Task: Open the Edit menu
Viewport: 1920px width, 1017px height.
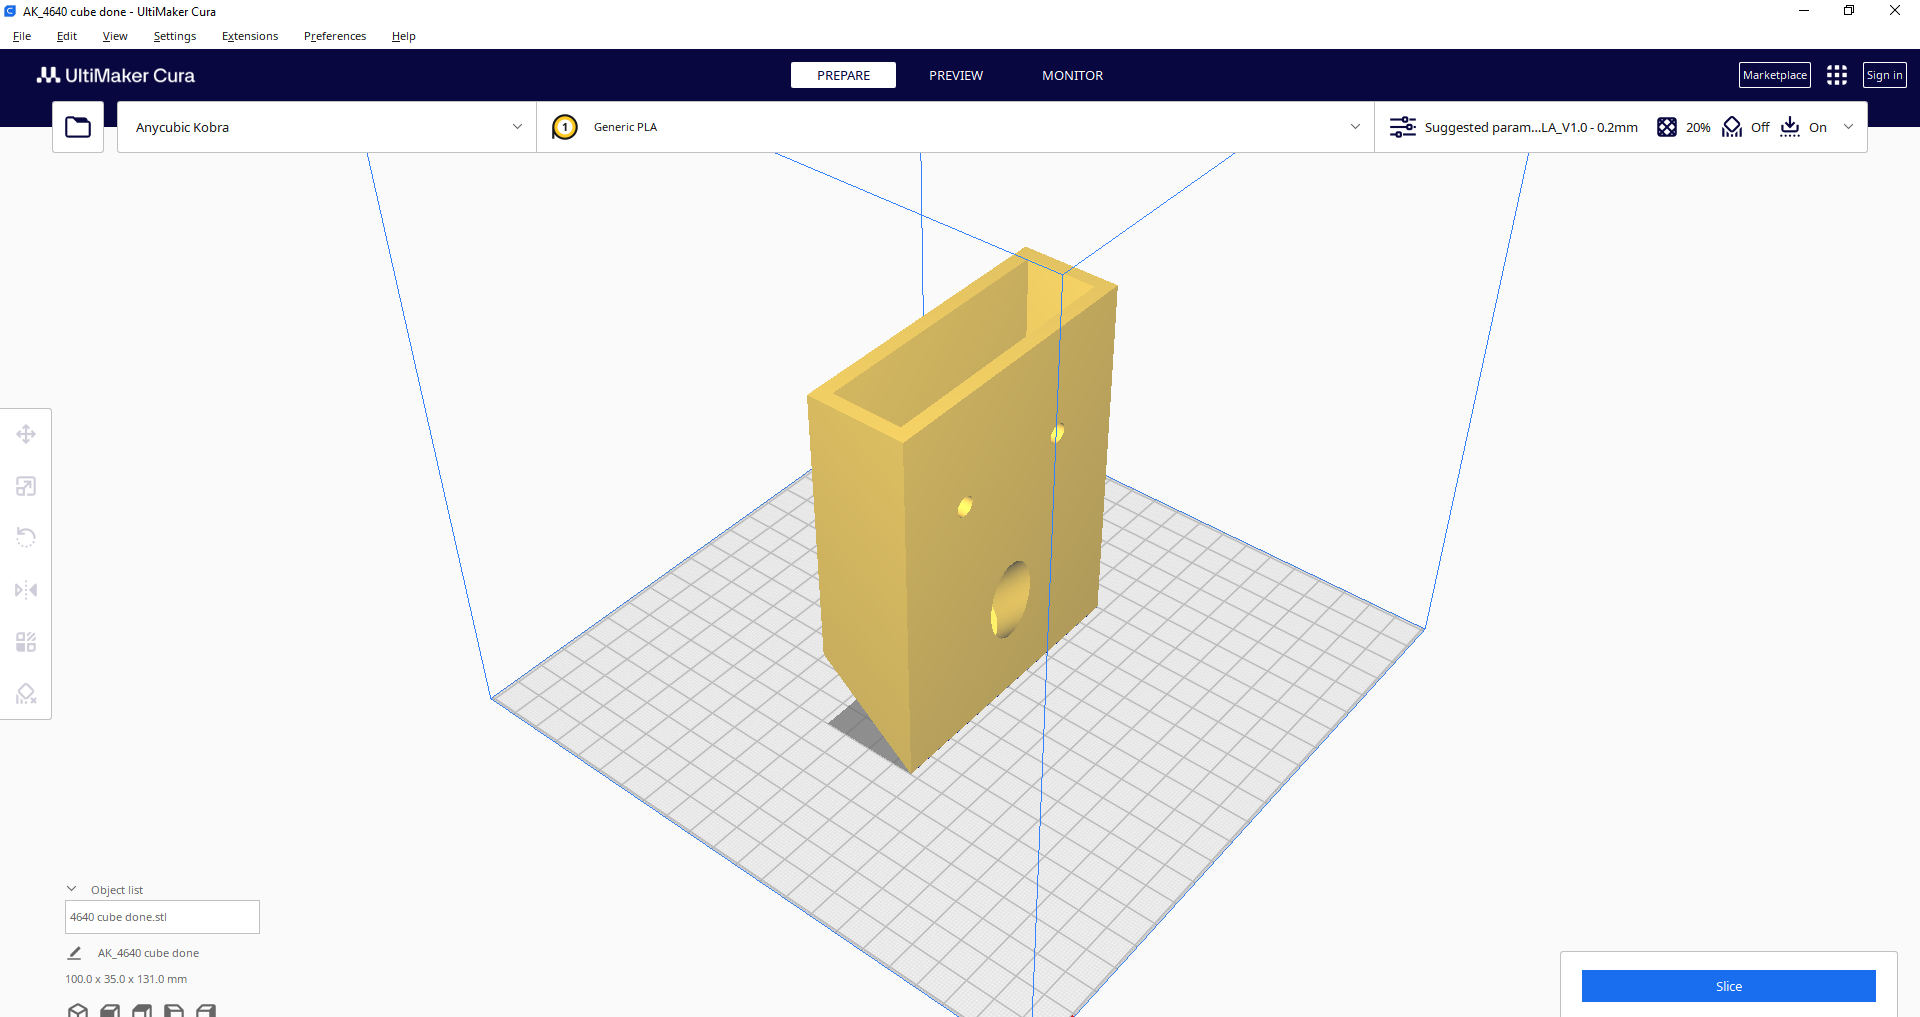Action: click(x=67, y=36)
